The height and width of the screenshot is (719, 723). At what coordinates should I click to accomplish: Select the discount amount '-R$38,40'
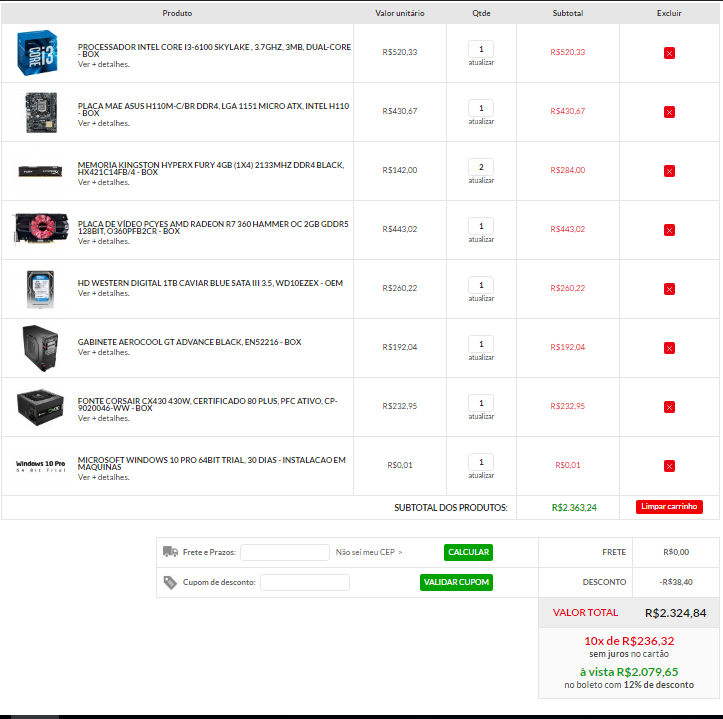676,582
